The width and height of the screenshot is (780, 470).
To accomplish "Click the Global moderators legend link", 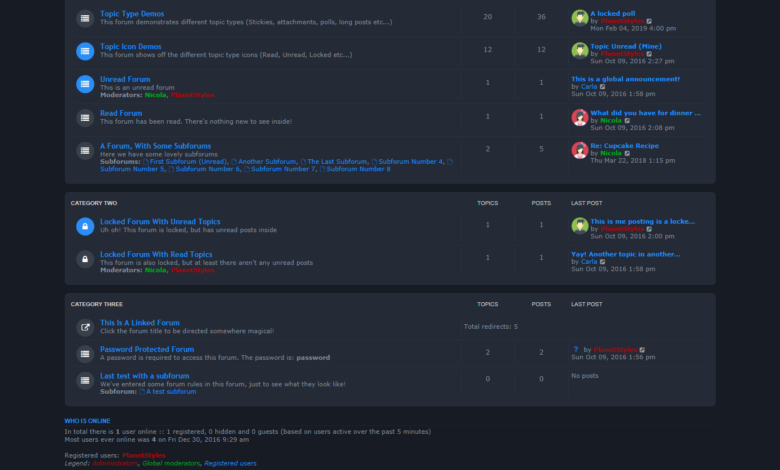I will coord(171,463).
